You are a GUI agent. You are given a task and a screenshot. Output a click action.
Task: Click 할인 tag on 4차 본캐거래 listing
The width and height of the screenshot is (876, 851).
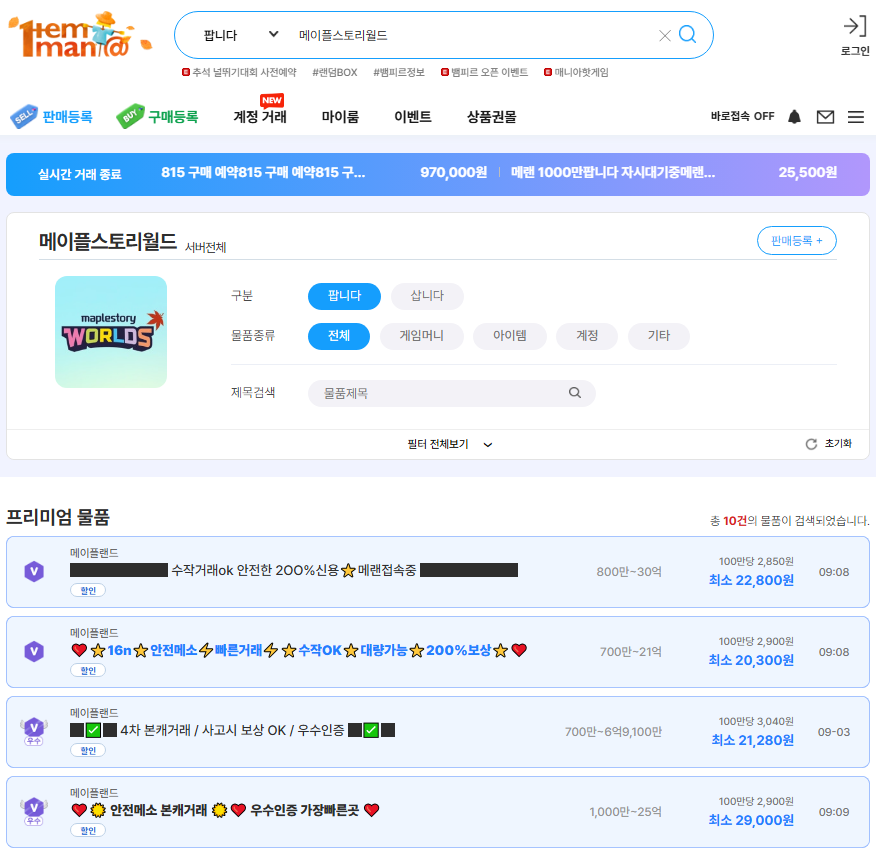[88, 750]
